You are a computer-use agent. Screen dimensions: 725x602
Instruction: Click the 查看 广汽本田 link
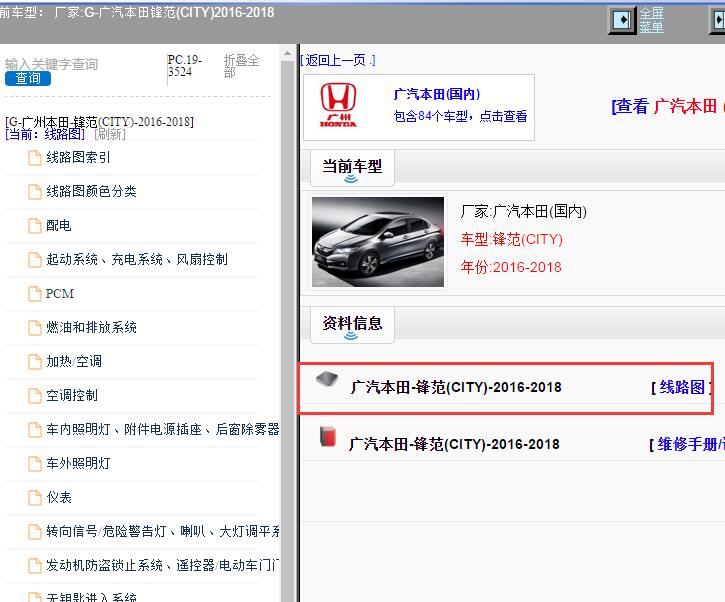click(668, 106)
